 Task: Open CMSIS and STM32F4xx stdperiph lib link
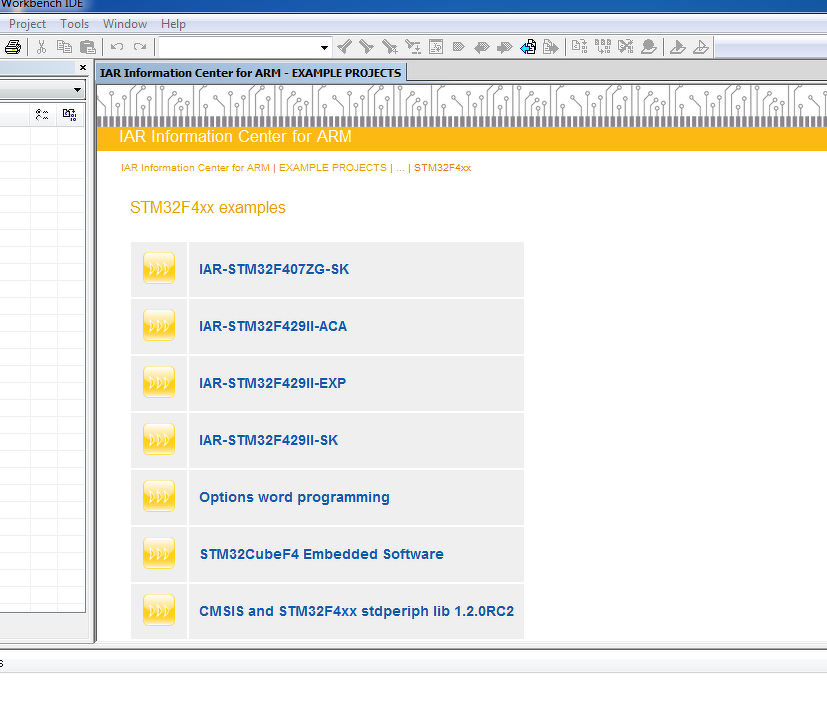click(x=357, y=611)
